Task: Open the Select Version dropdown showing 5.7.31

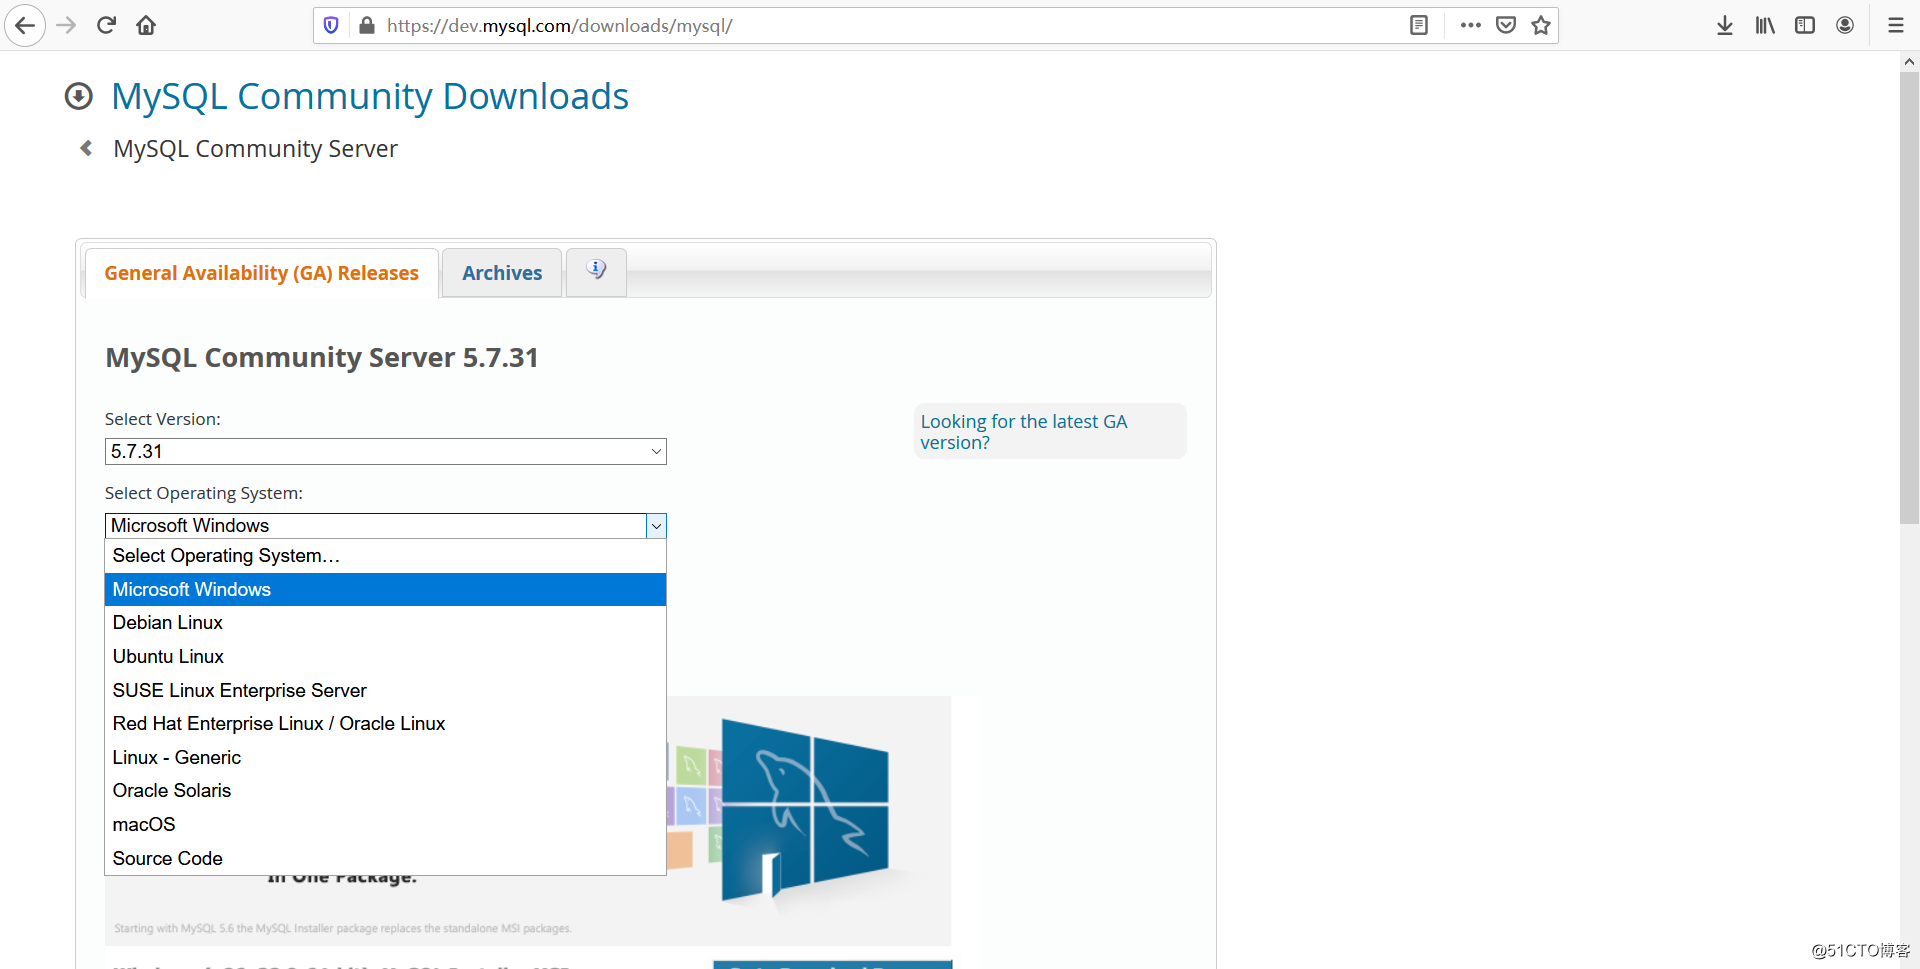Action: (385, 451)
